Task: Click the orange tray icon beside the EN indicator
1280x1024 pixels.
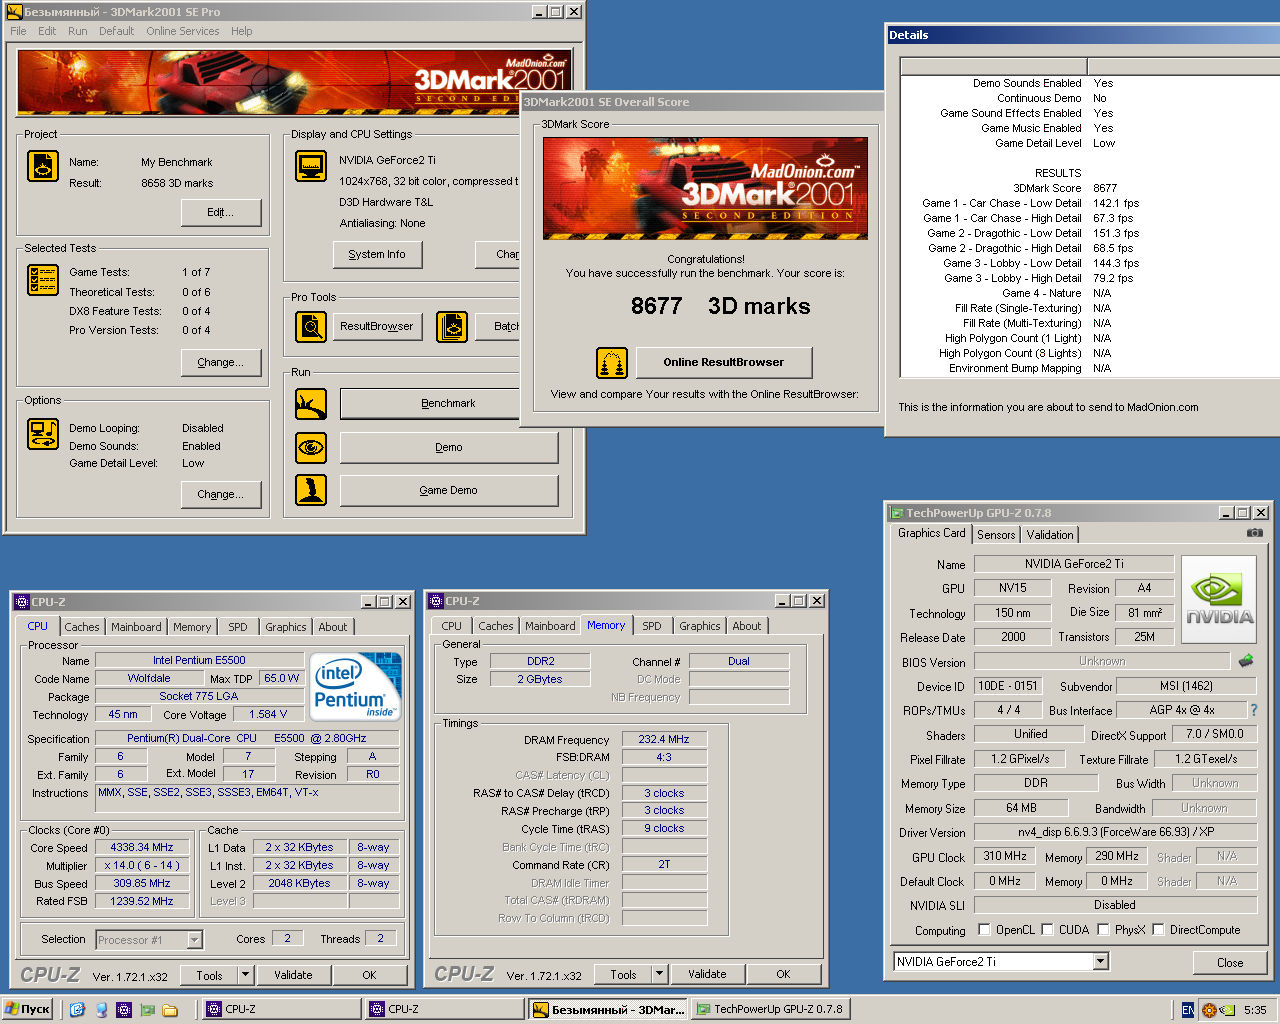Action: pyautogui.click(x=1209, y=1010)
